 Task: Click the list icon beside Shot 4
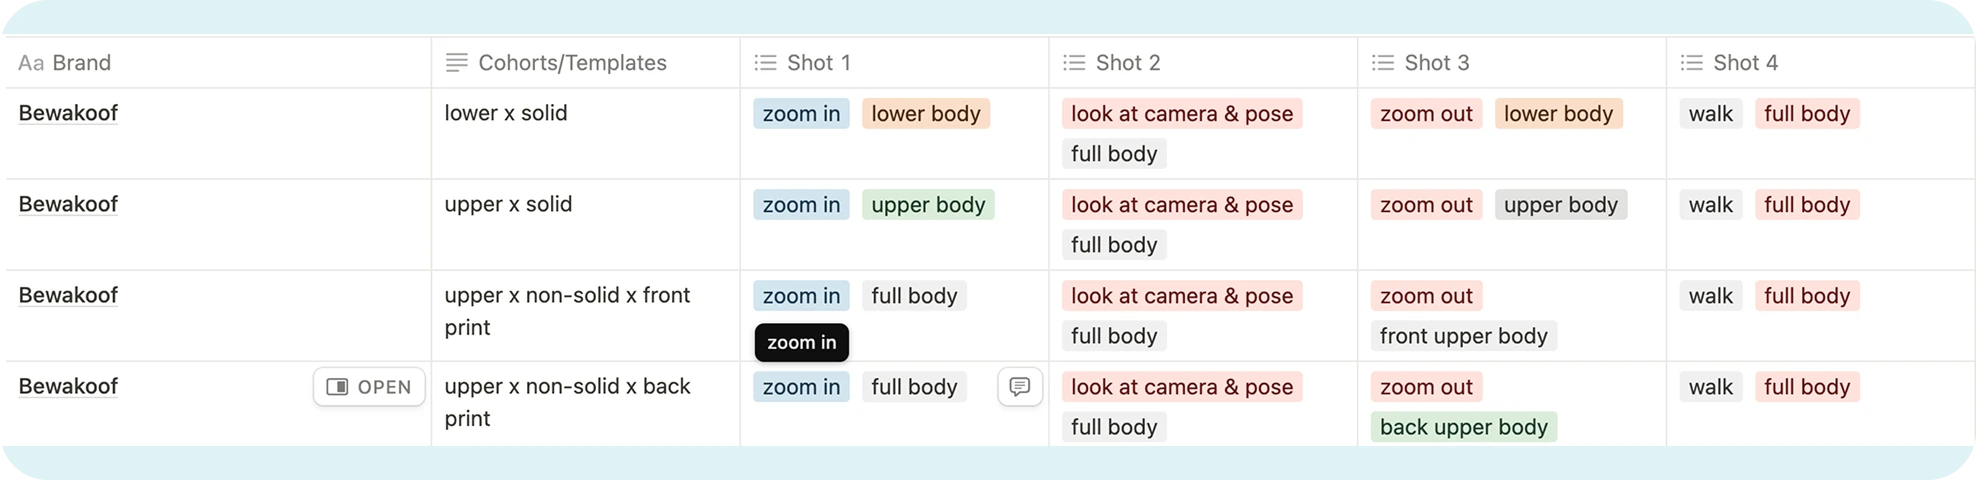click(x=1692, y=63)
